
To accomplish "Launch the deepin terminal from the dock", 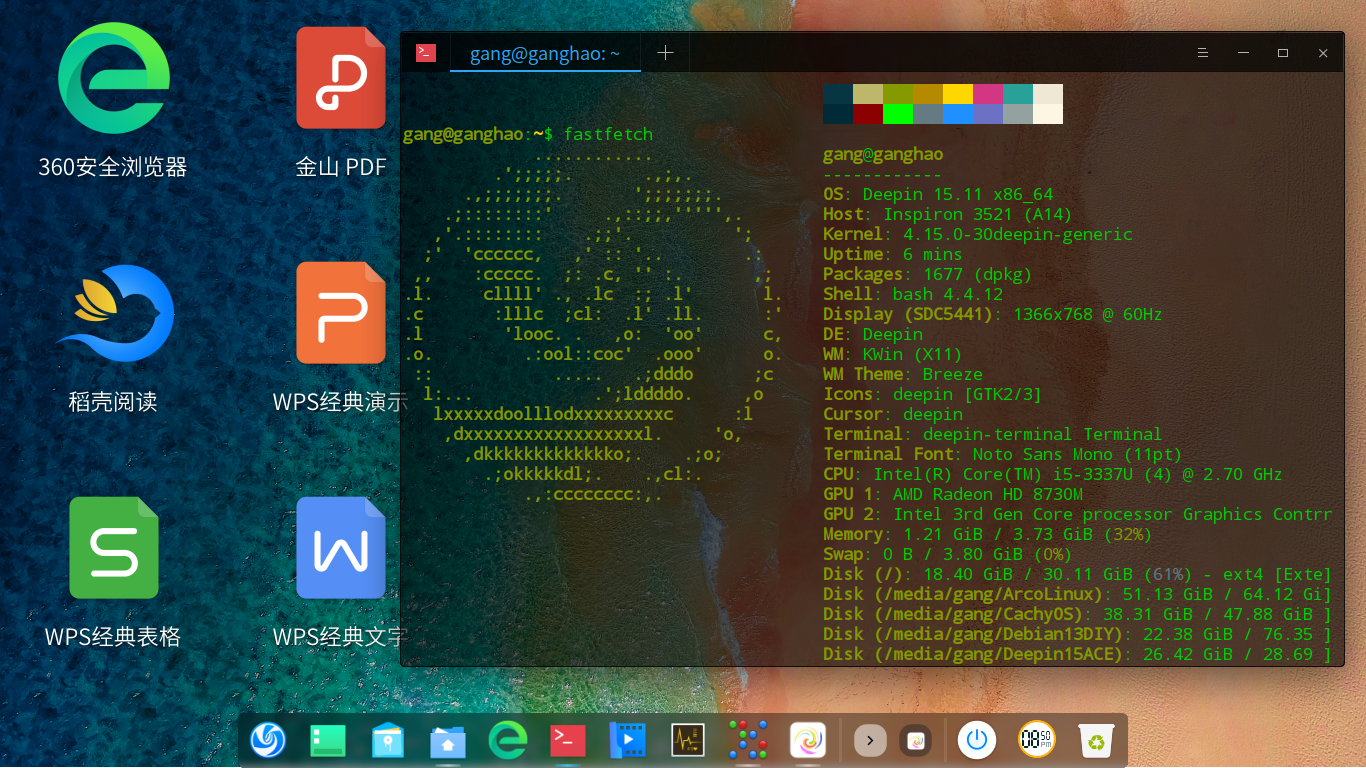I will [x=567, y=740].
